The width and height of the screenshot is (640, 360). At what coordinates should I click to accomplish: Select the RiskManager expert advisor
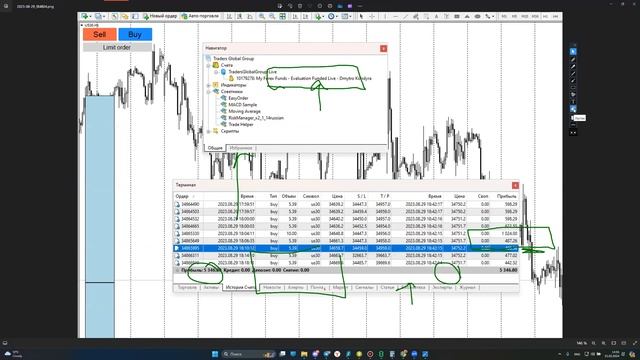pyautogui.click(x=256, y=118)
